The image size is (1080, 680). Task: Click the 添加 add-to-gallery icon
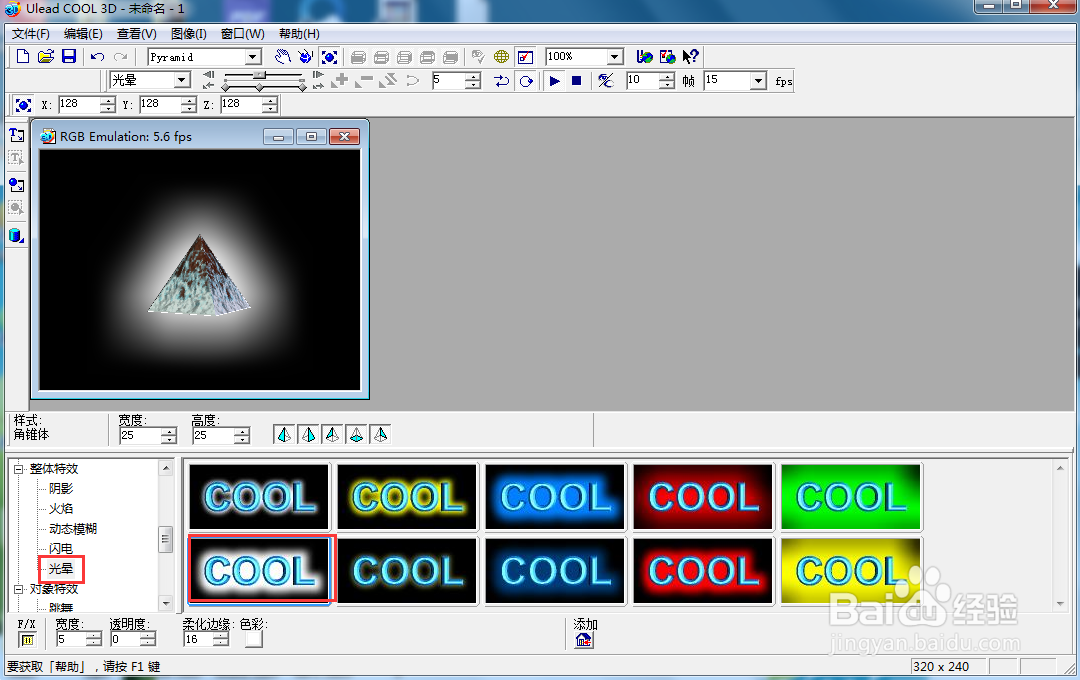coord(583,640)
